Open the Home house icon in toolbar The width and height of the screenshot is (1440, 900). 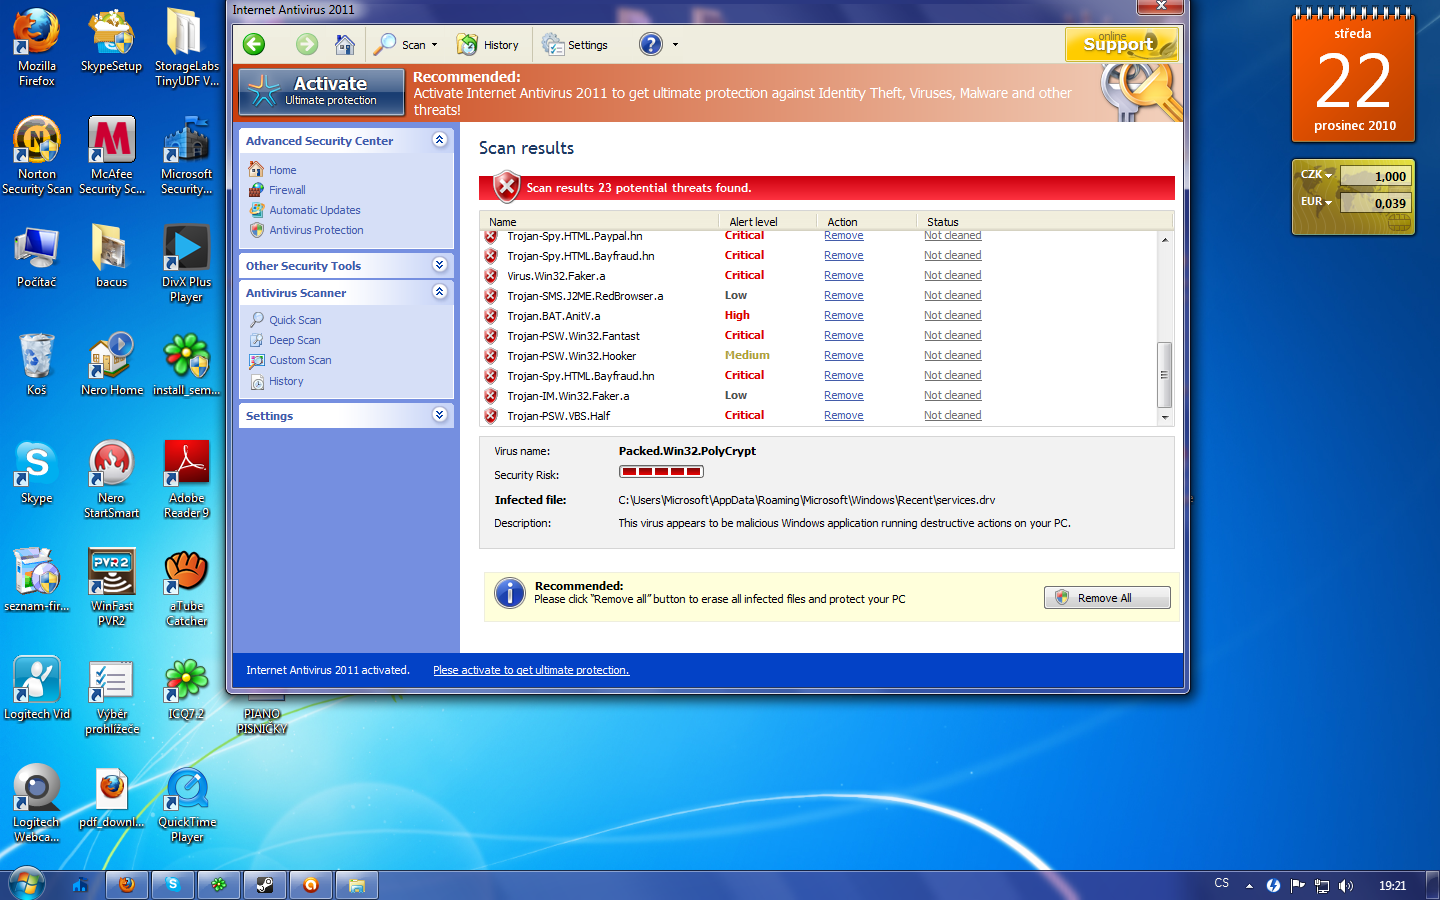pos(345,44)
